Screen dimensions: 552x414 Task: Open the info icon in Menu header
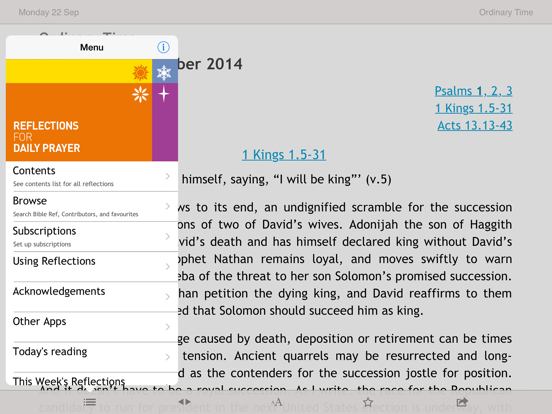tap(163, 47)
